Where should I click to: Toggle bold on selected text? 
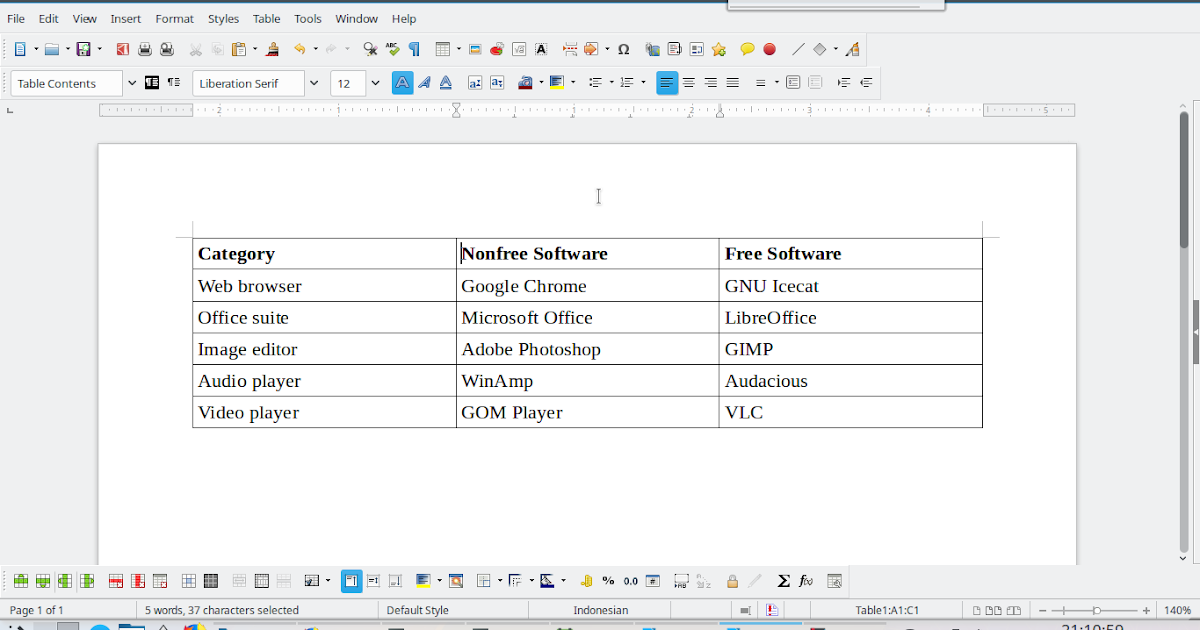click(401, 83)
